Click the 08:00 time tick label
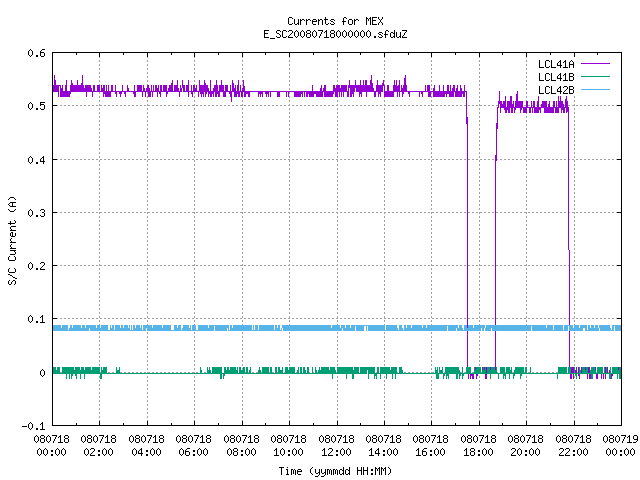The width and height of the screenshot is (640, 480). [x=241, y=452]
